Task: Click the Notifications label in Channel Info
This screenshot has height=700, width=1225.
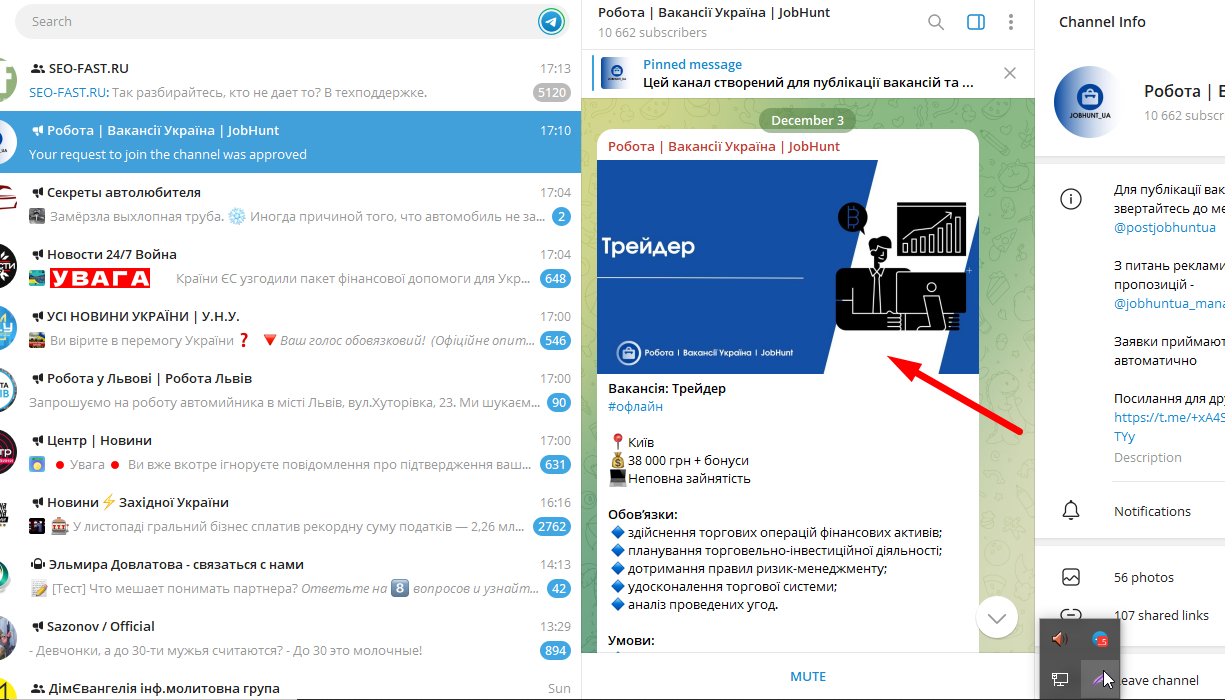Action: [x=1152, y=511]
